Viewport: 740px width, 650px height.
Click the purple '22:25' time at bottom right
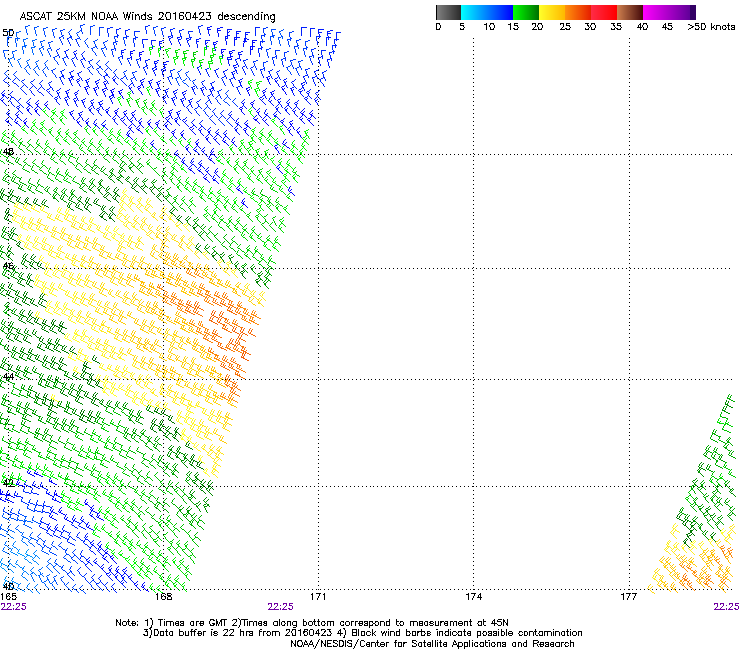click(x=726, y=607)
